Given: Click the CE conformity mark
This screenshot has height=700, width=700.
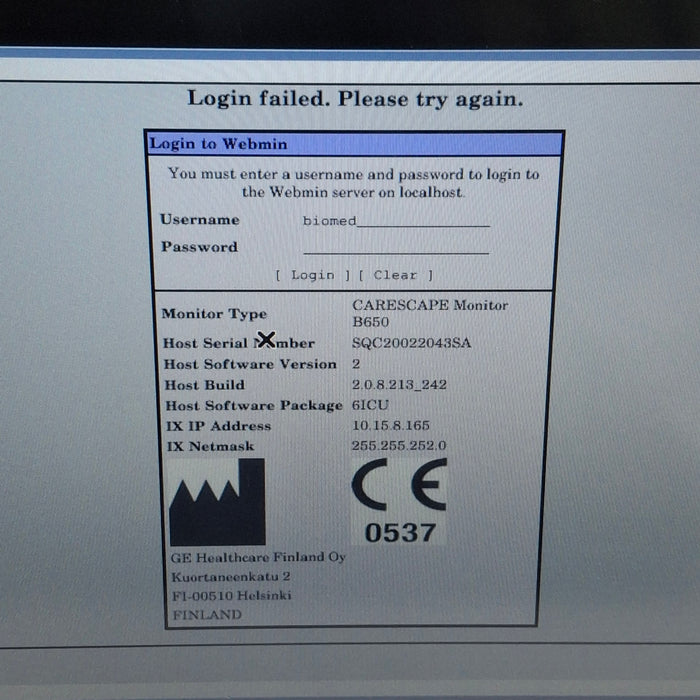Looking at the screenshot, I should 398,490.
